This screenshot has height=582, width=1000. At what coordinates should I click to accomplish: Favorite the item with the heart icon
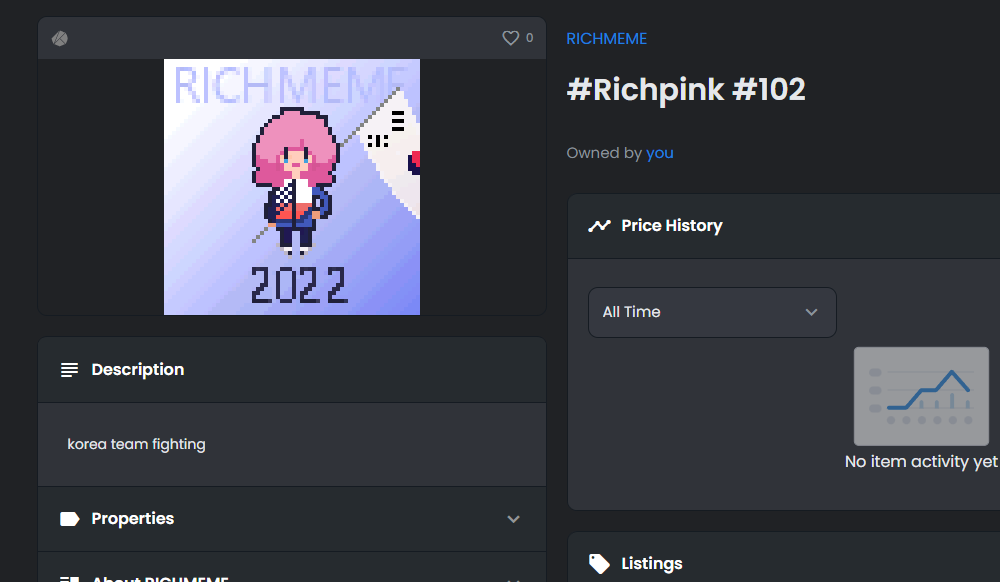[x=510, y=38]
